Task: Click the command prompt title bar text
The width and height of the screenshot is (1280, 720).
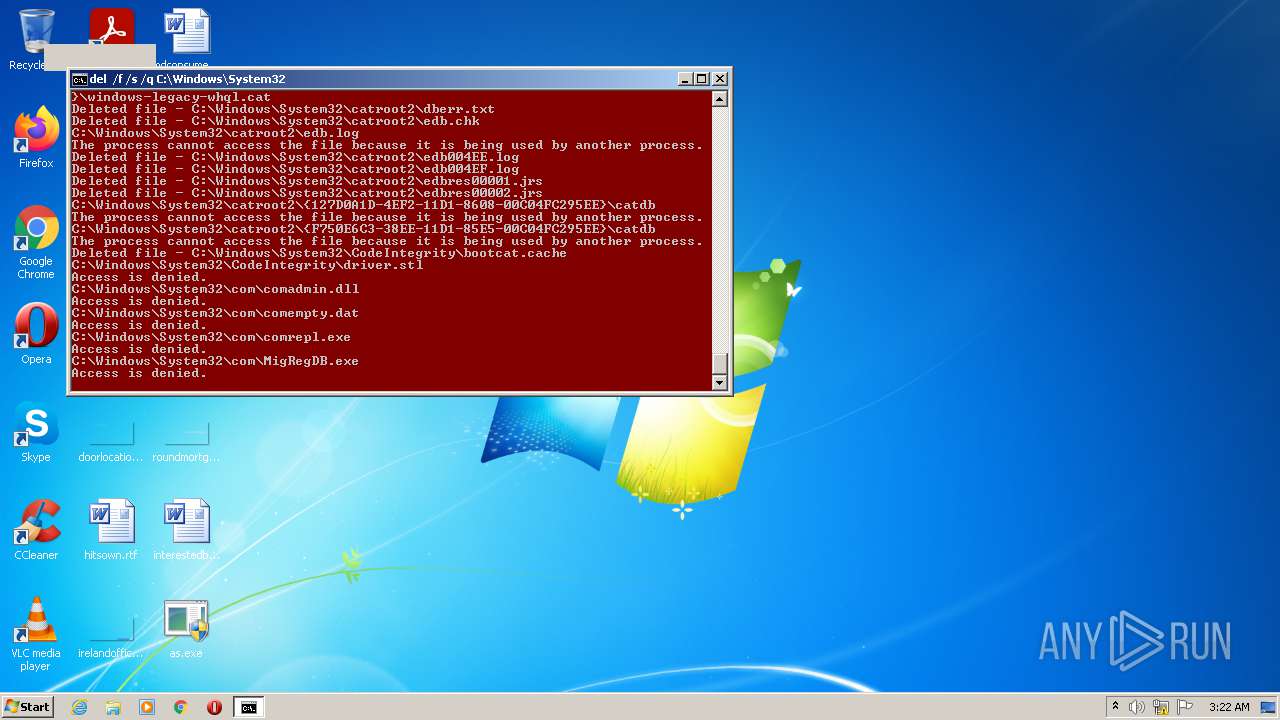Action: (x=187, y=79)
